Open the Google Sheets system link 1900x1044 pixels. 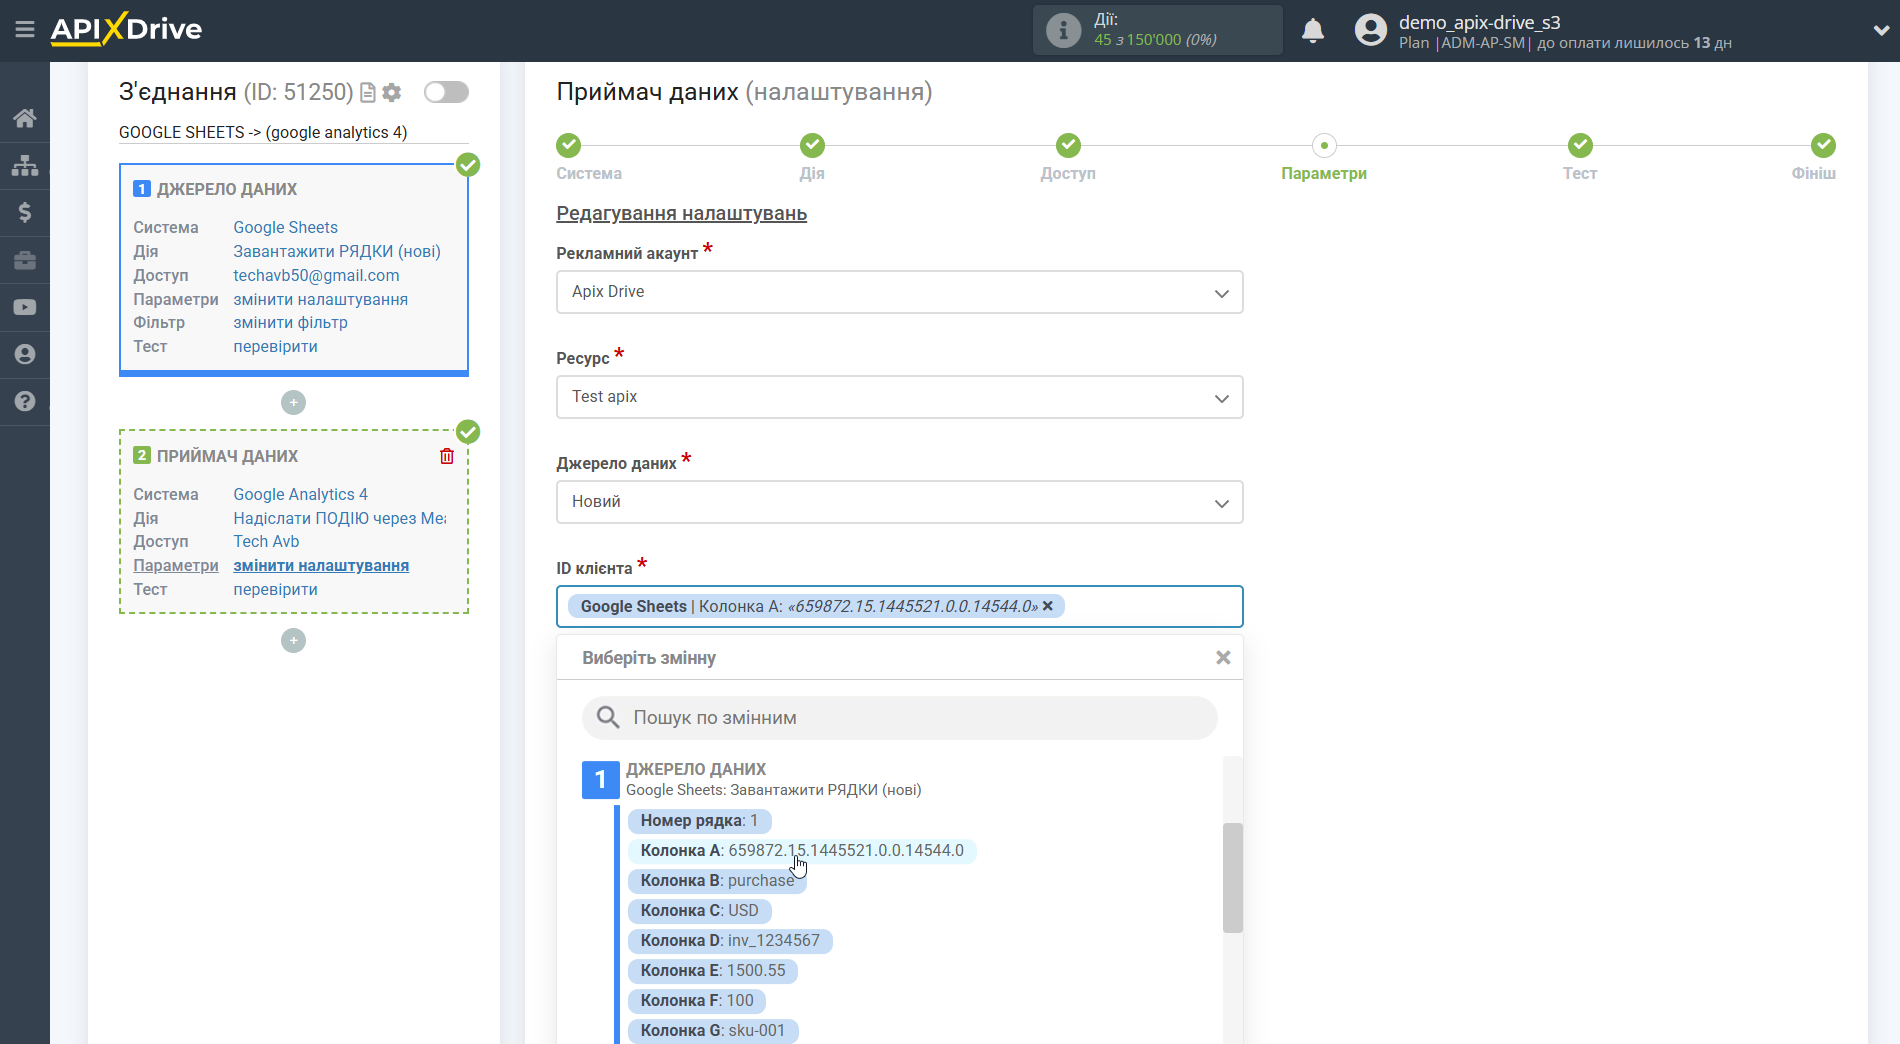285,227
